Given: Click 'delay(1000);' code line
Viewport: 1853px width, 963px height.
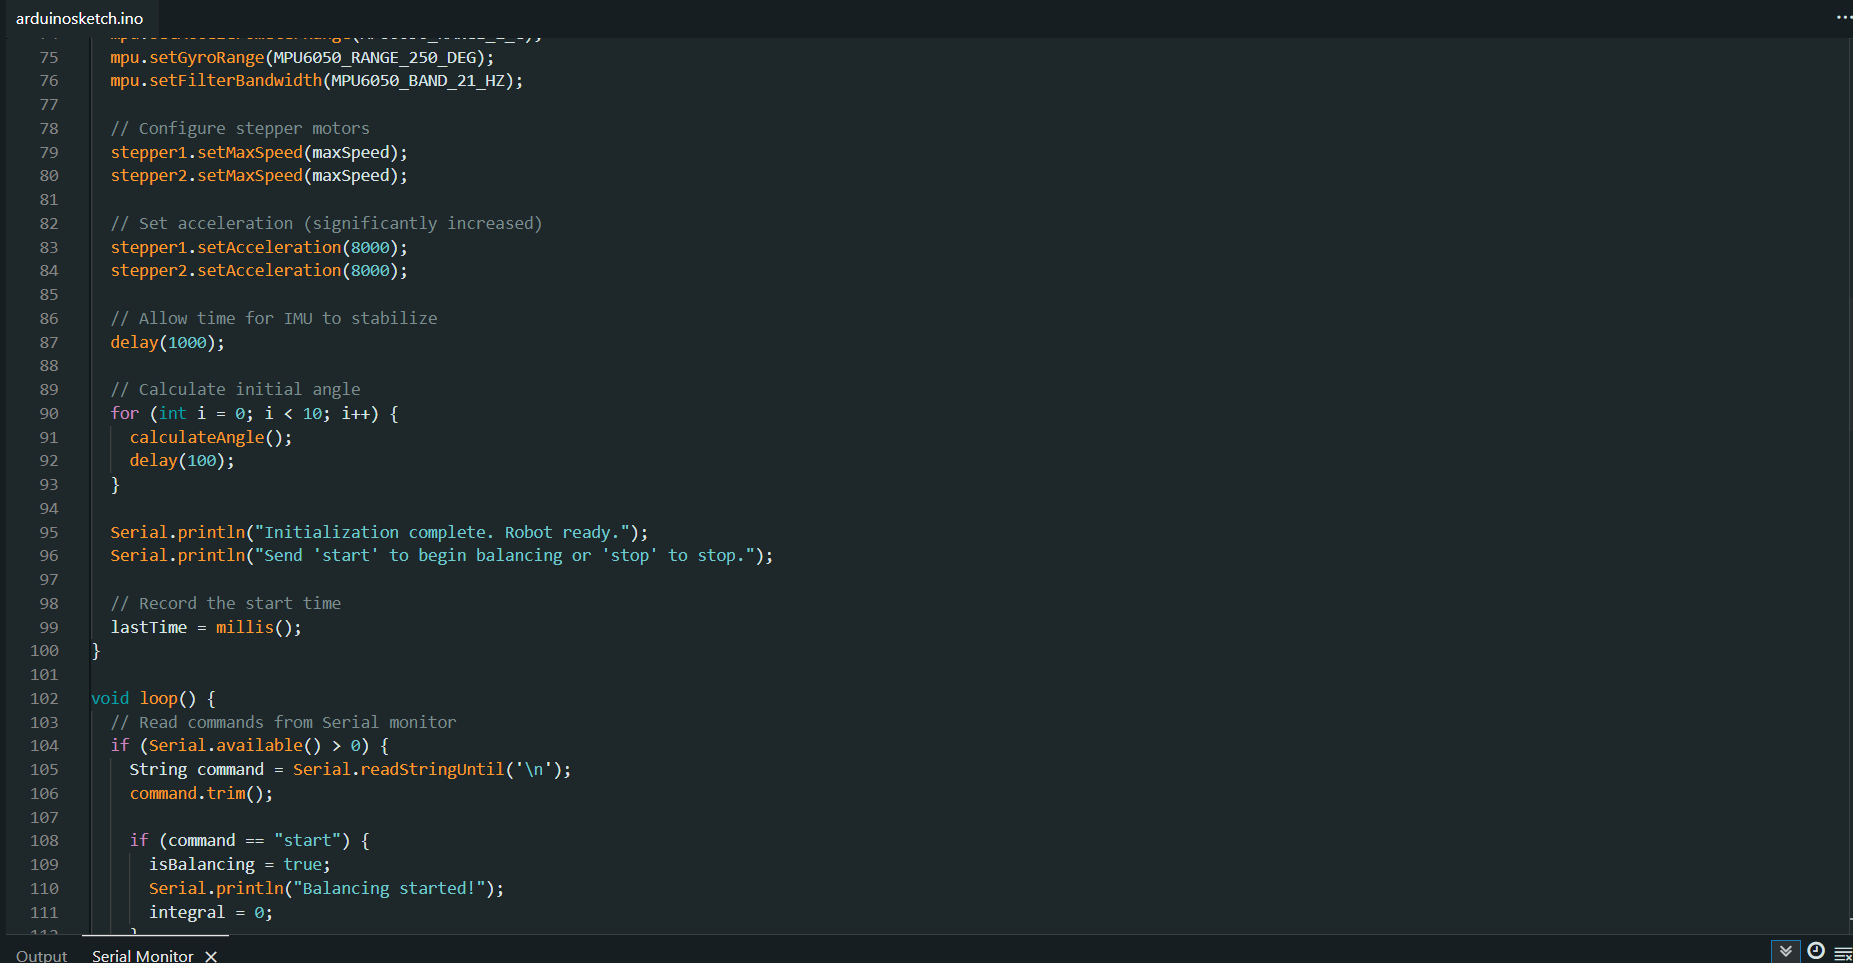Looking at the screenshot, I should click(x=168, y=342).
